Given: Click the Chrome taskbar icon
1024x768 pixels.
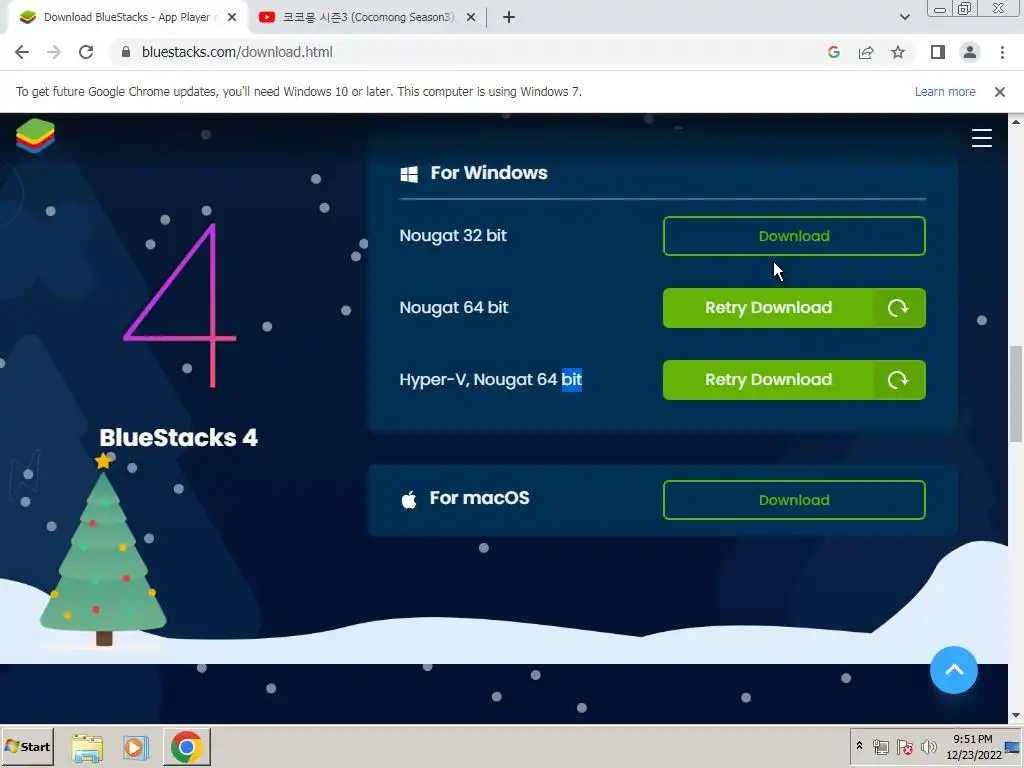Looking at the screenshot, I should coord(187,747).
